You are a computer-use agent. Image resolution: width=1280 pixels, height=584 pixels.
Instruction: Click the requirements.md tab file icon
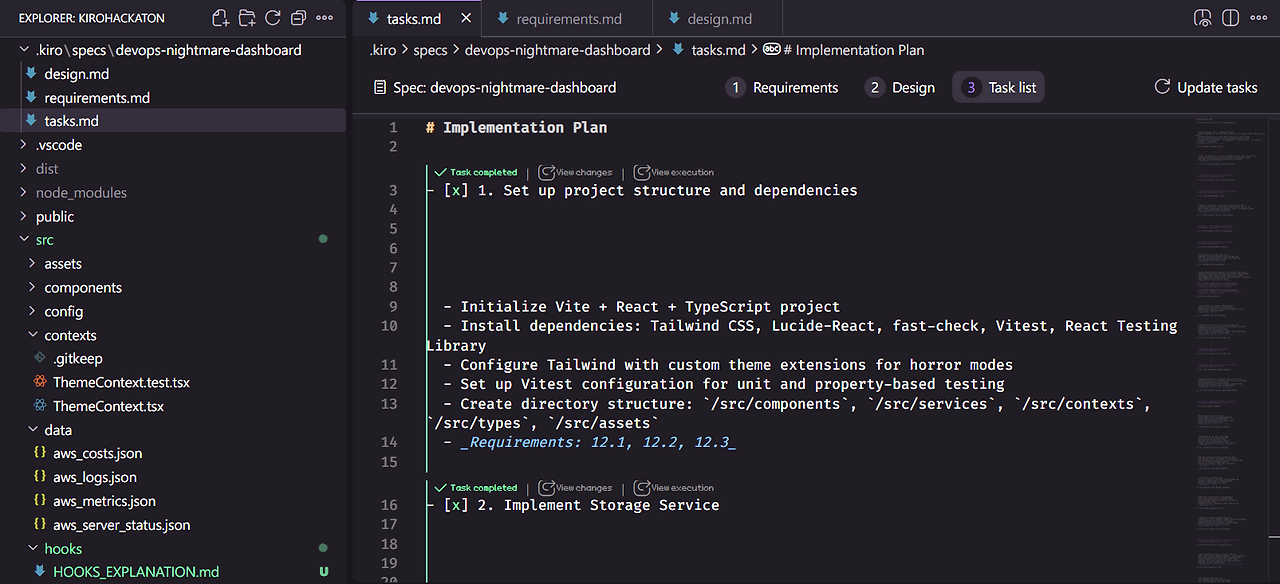click(x=502, y=19)
